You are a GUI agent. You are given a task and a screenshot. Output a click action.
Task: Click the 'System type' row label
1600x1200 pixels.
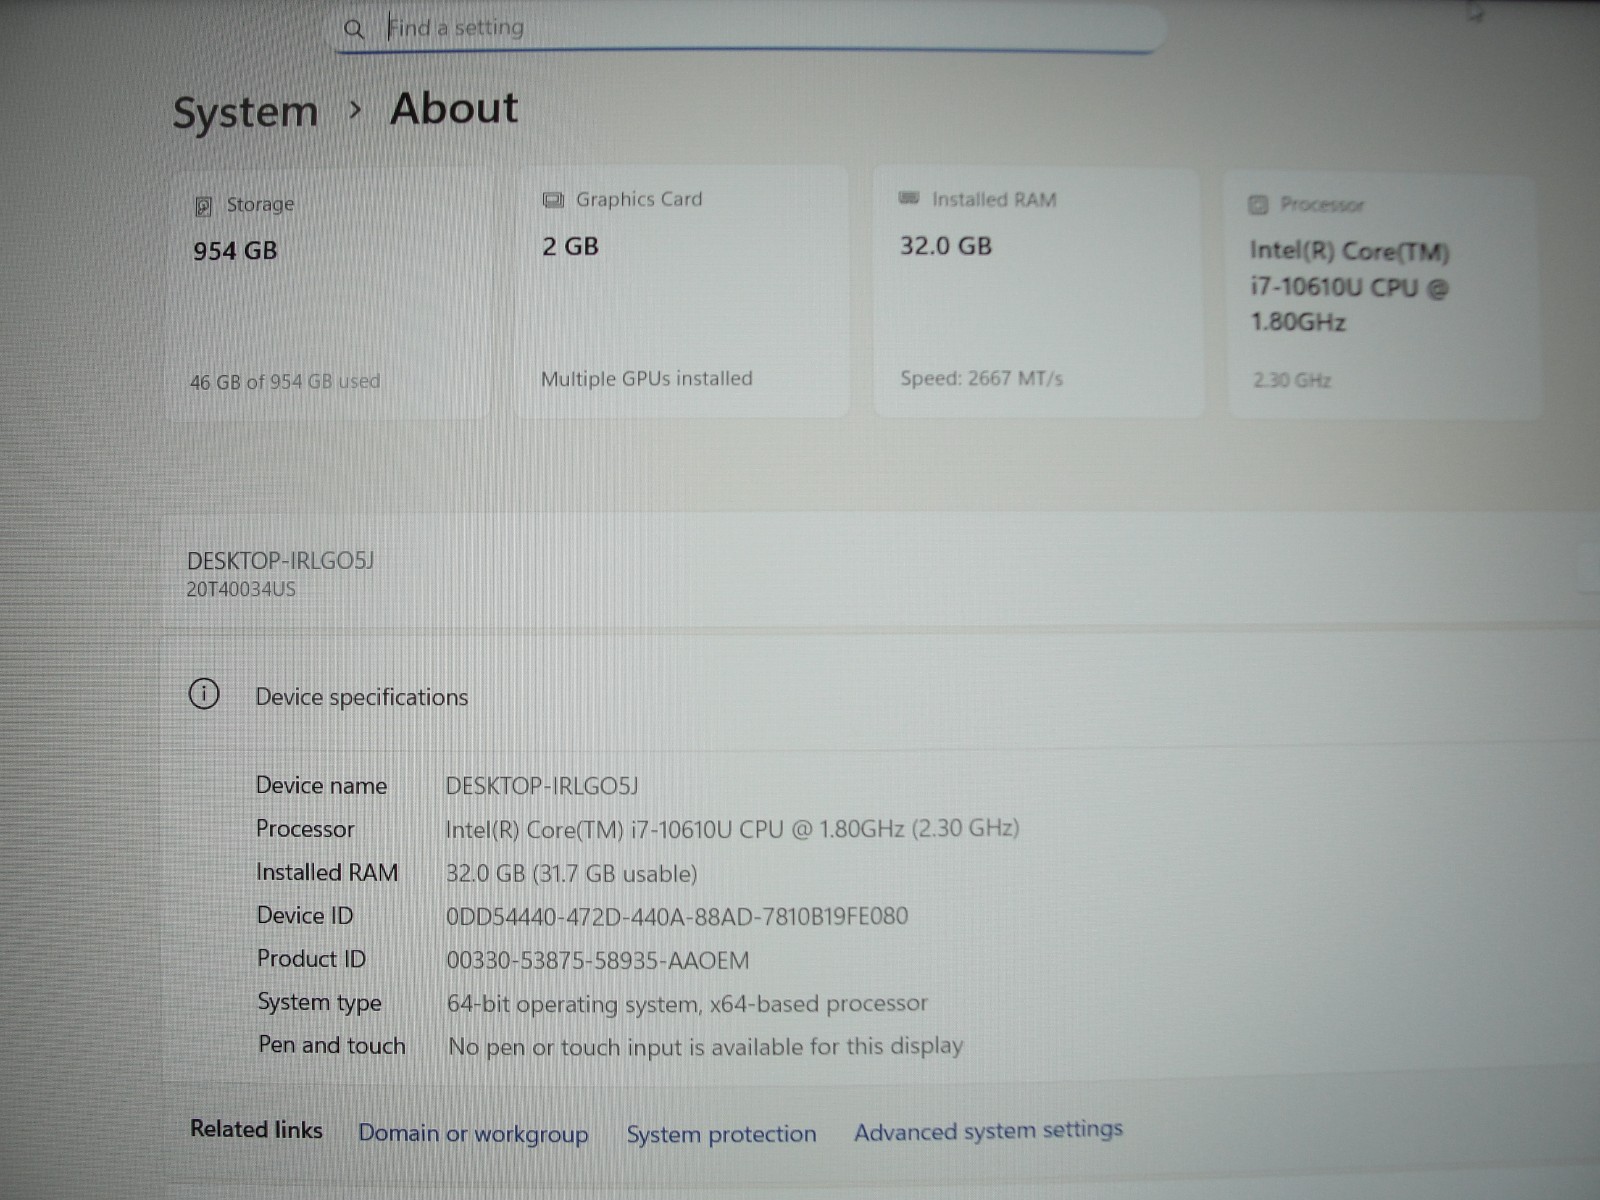coord(319,1002)
